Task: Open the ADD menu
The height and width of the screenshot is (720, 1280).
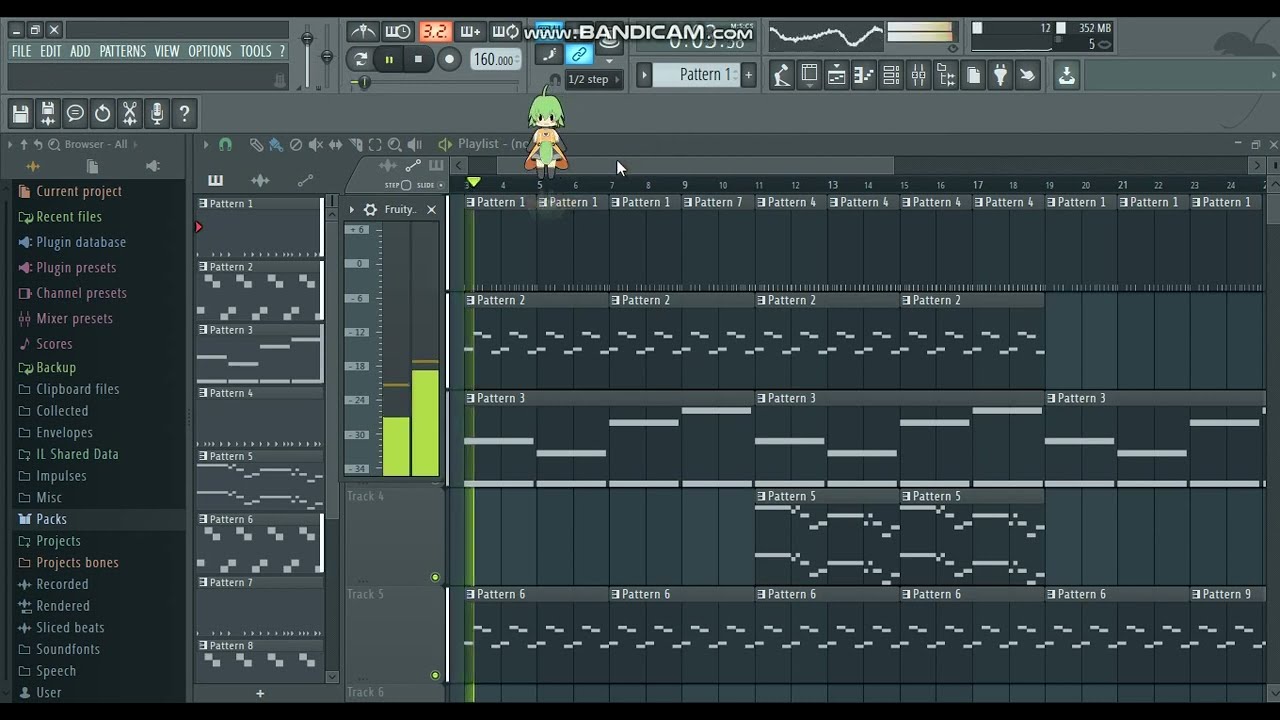Action: point(80,51)
